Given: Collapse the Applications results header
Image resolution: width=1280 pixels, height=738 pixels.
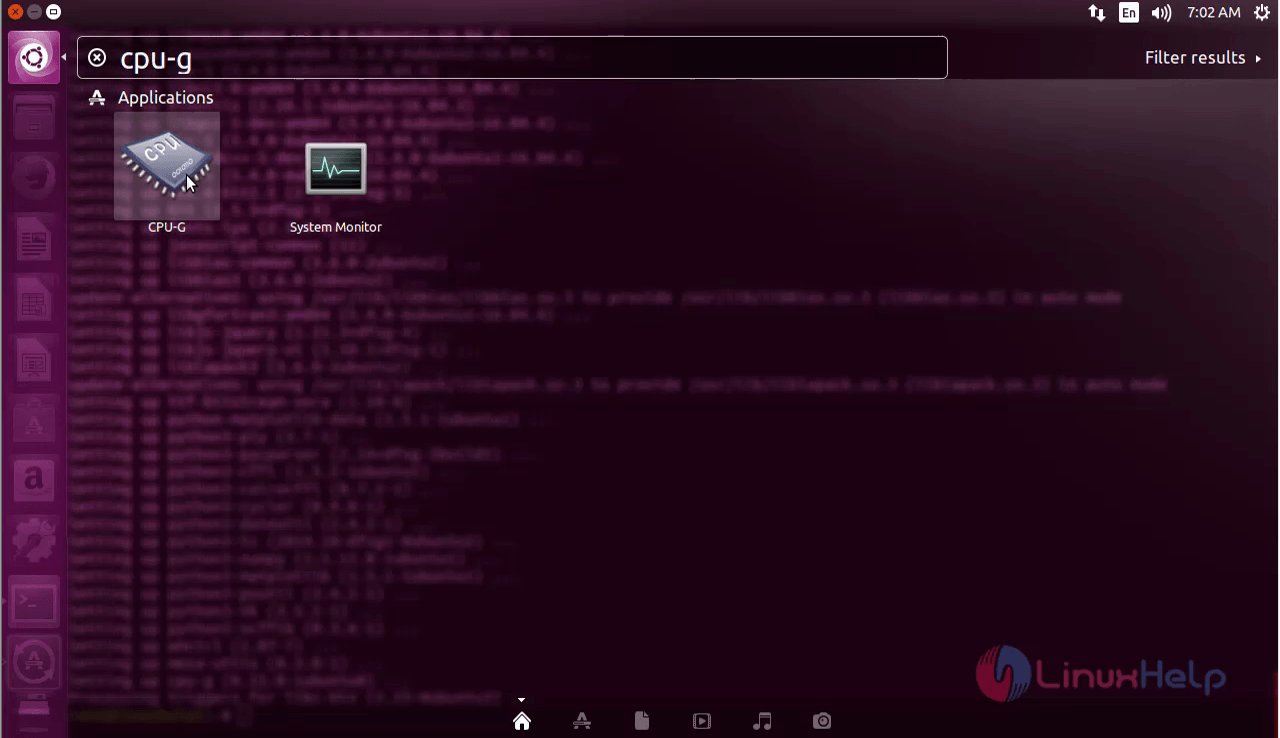Looking at the screenshot, I should tap(151, 98).
